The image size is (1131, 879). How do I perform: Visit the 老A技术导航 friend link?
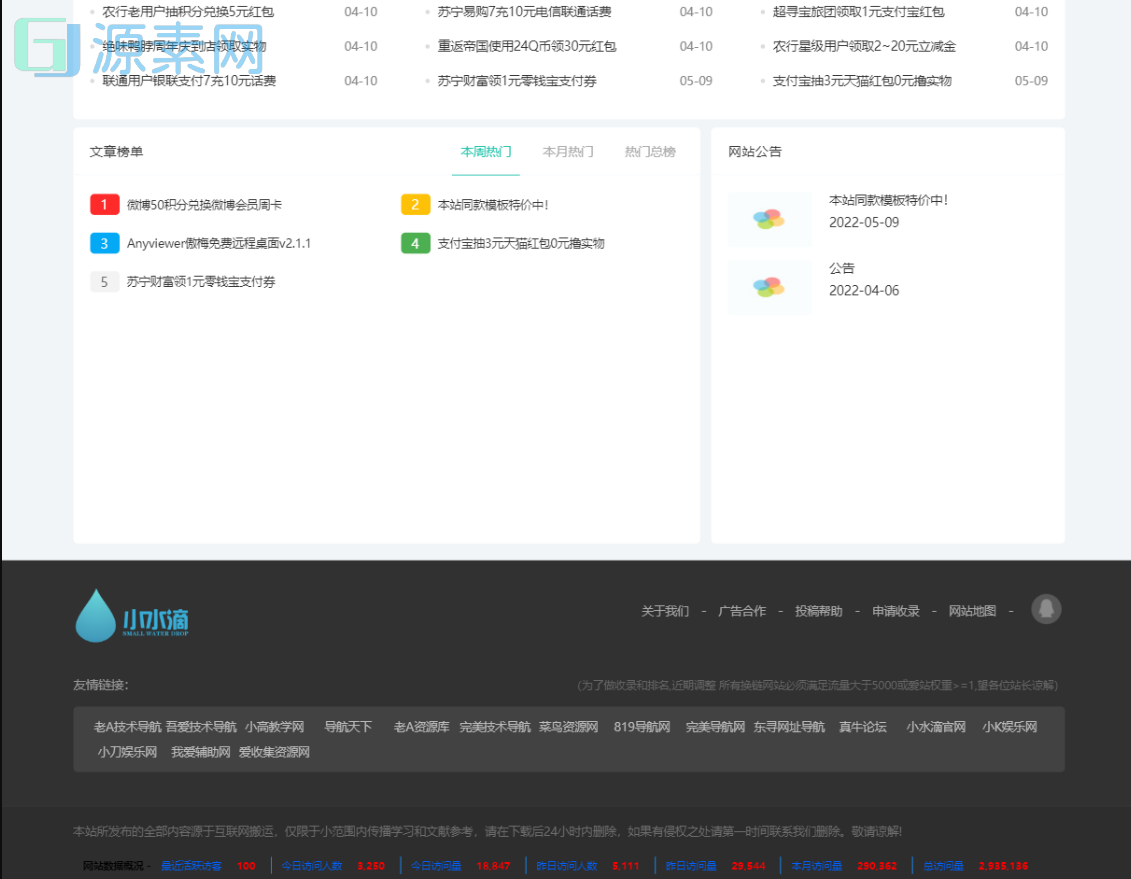124,727
